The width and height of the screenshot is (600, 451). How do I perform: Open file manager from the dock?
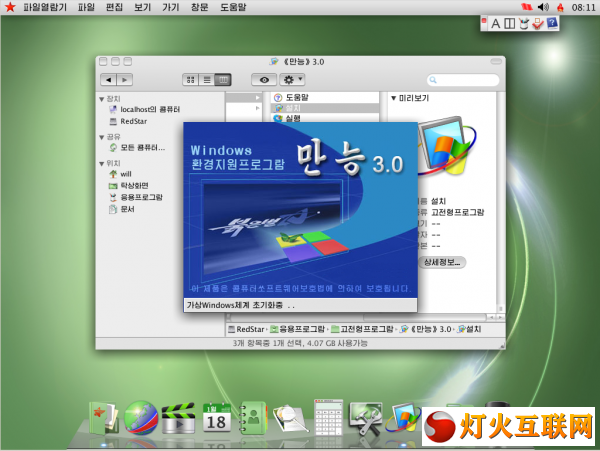pos(103,419)
